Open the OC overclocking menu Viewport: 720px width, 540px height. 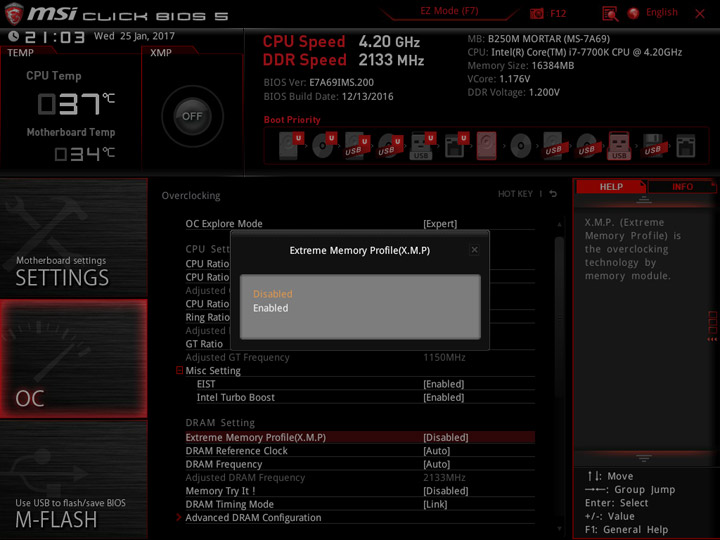[x=73, y=359]
